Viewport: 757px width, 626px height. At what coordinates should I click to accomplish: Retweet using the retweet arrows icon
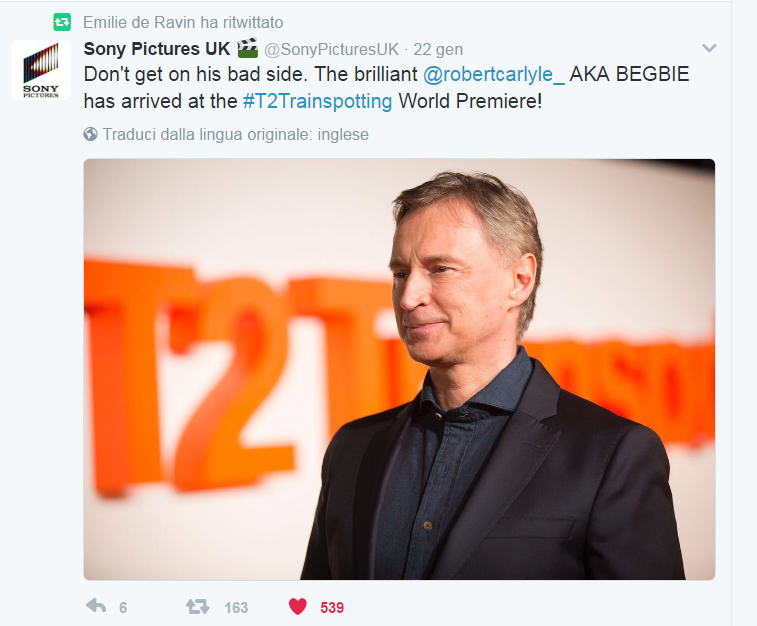point(197,606)
